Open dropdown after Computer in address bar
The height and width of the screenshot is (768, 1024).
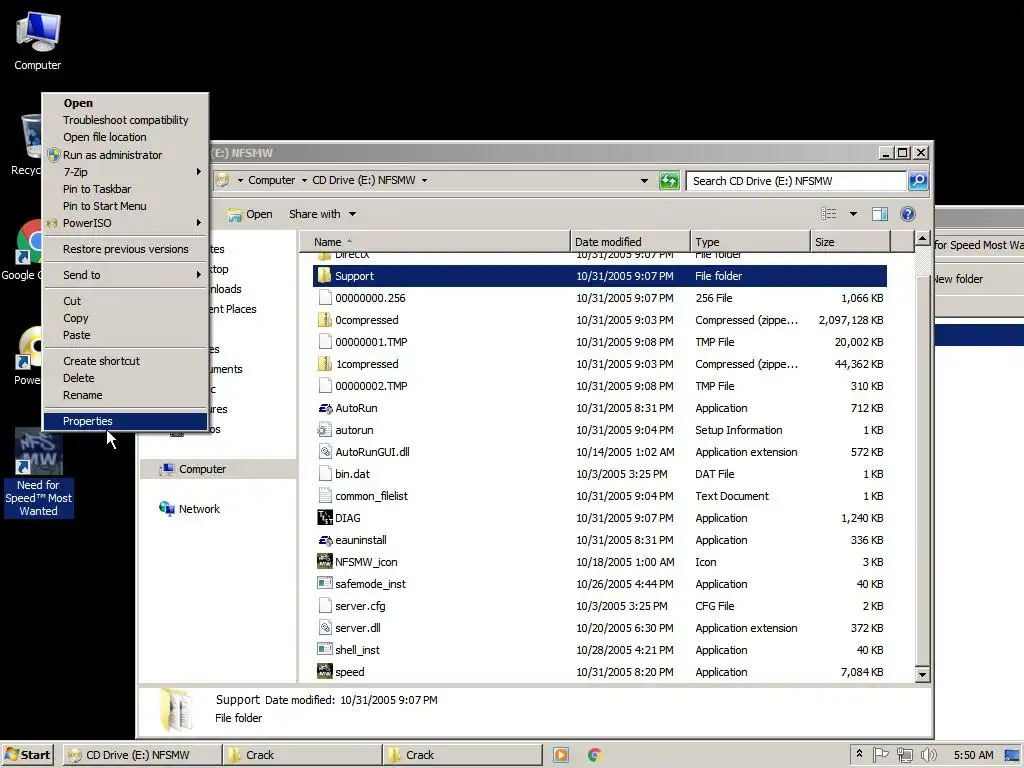point(304,180)
